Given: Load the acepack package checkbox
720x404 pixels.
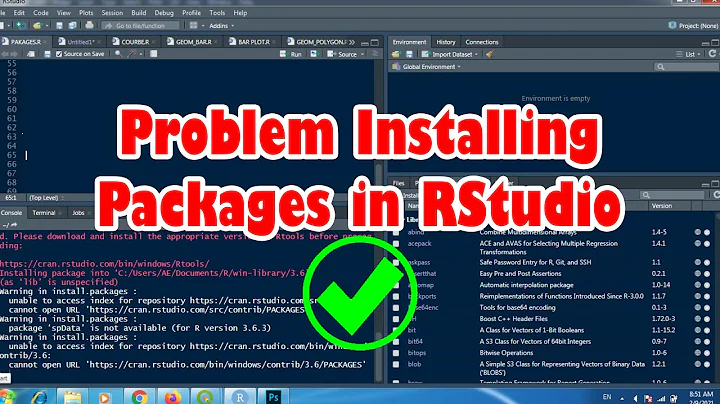Looking at the screenshot, I should click(x=396, y=244).
